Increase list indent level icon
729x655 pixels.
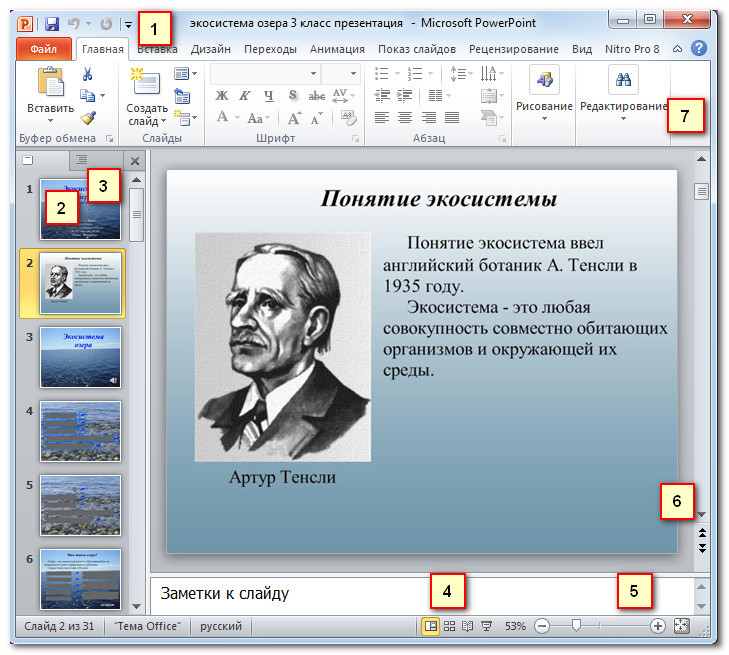click(404, 95)
